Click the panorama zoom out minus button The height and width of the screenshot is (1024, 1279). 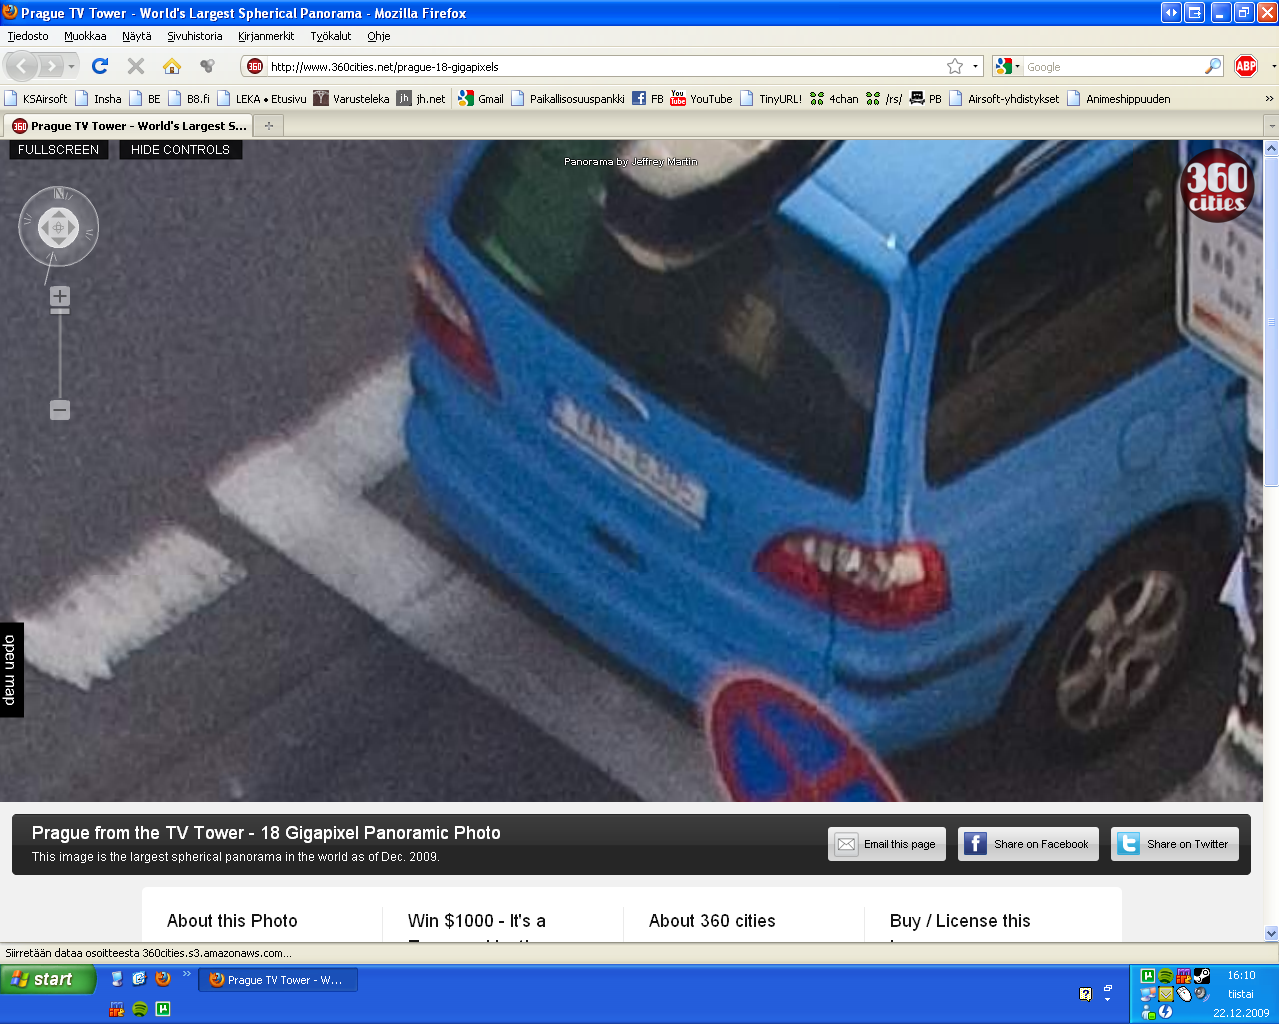(x=60, y=410)
